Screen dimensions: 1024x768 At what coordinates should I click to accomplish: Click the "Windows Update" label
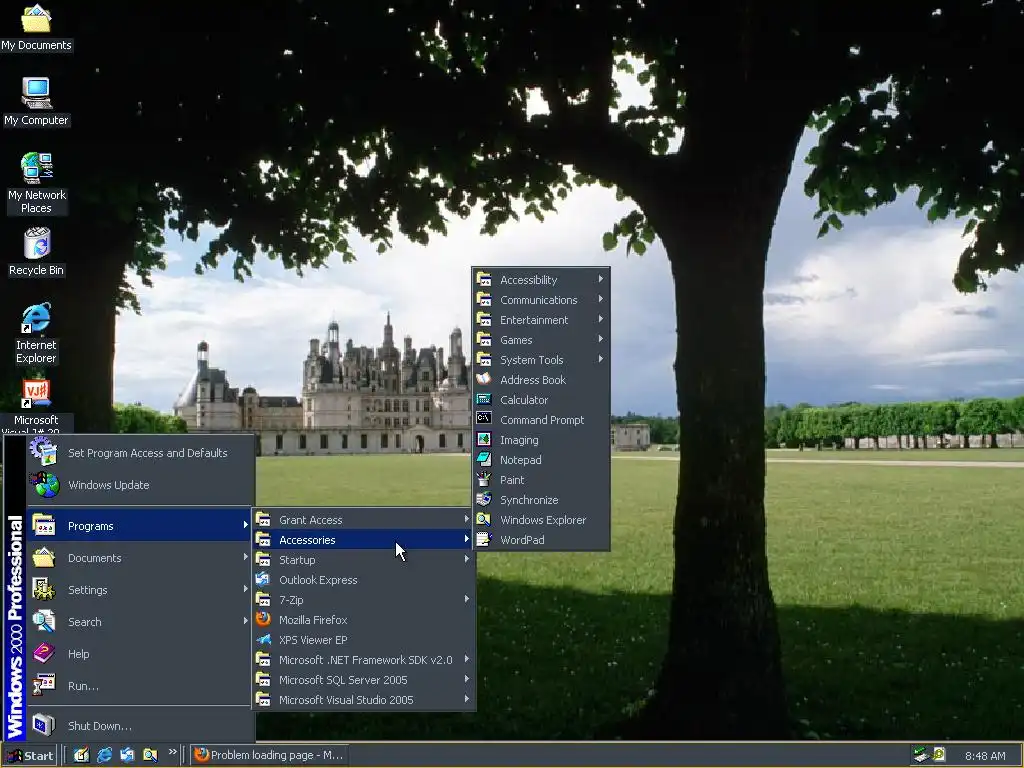click(x=108, y=485)
